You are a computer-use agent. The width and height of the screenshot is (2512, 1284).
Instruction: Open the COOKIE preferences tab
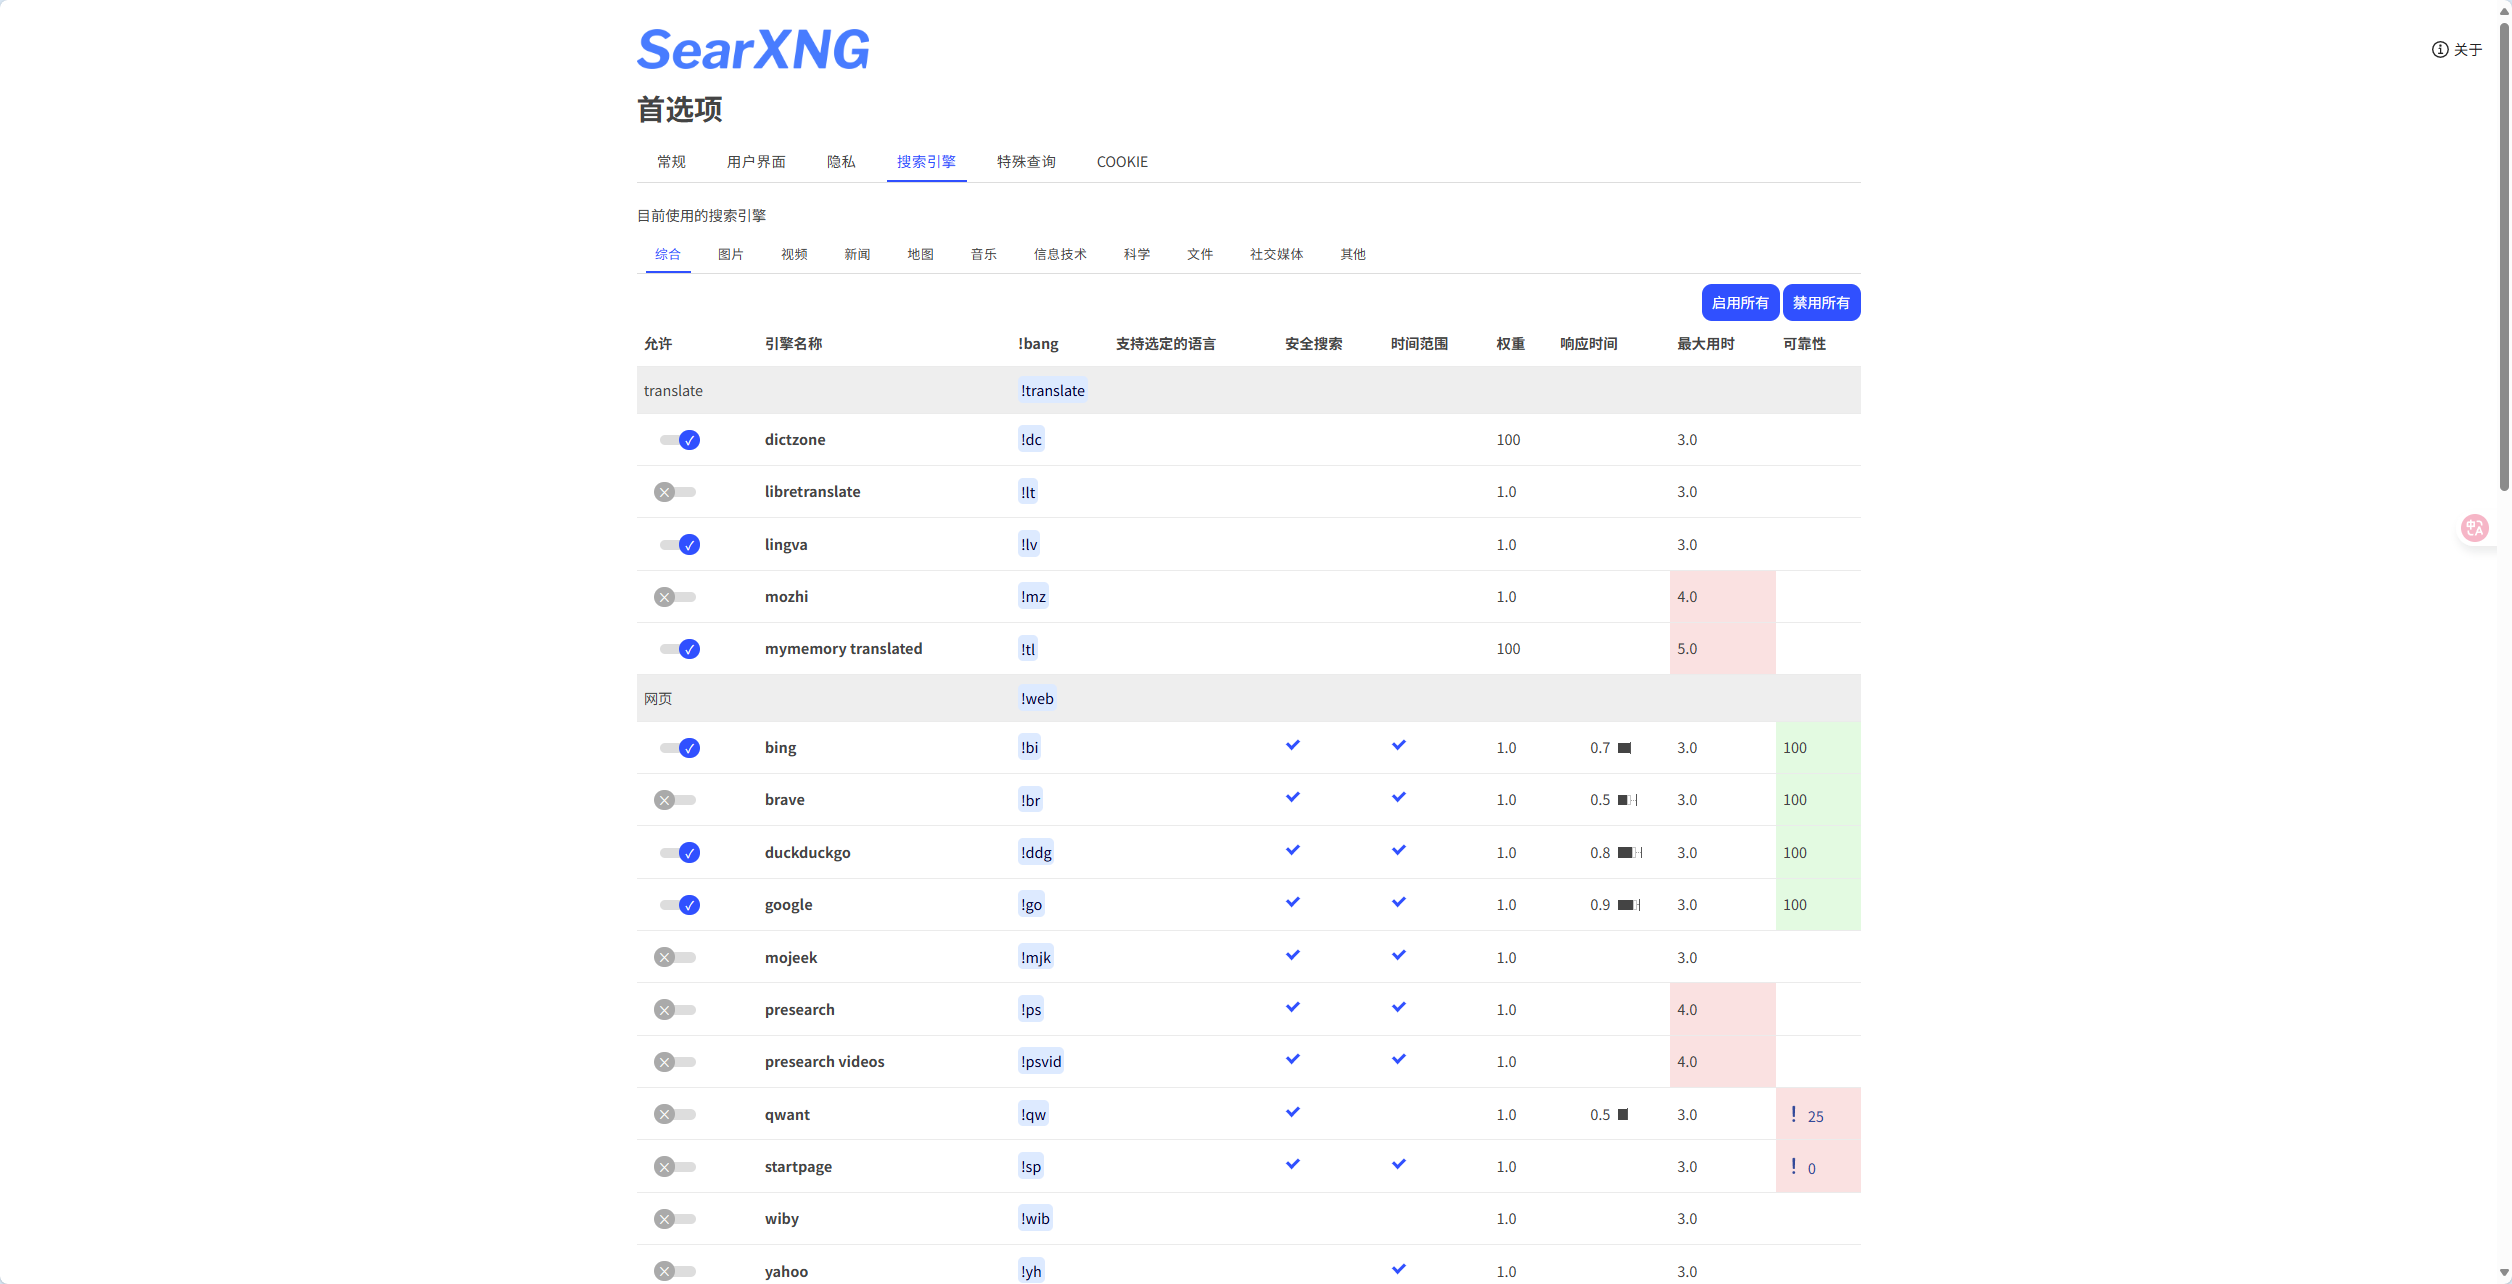coord(1122,162)
